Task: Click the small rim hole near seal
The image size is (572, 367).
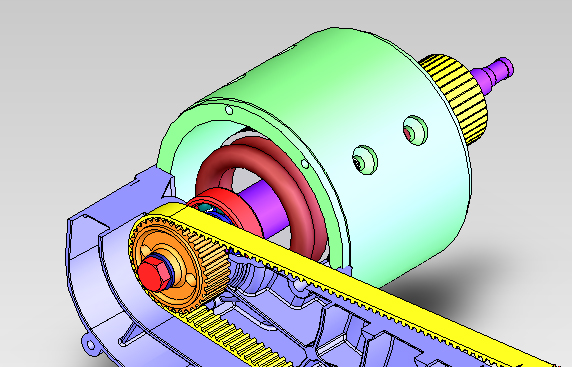Action: pyautogui.click(x=305, y=164)
